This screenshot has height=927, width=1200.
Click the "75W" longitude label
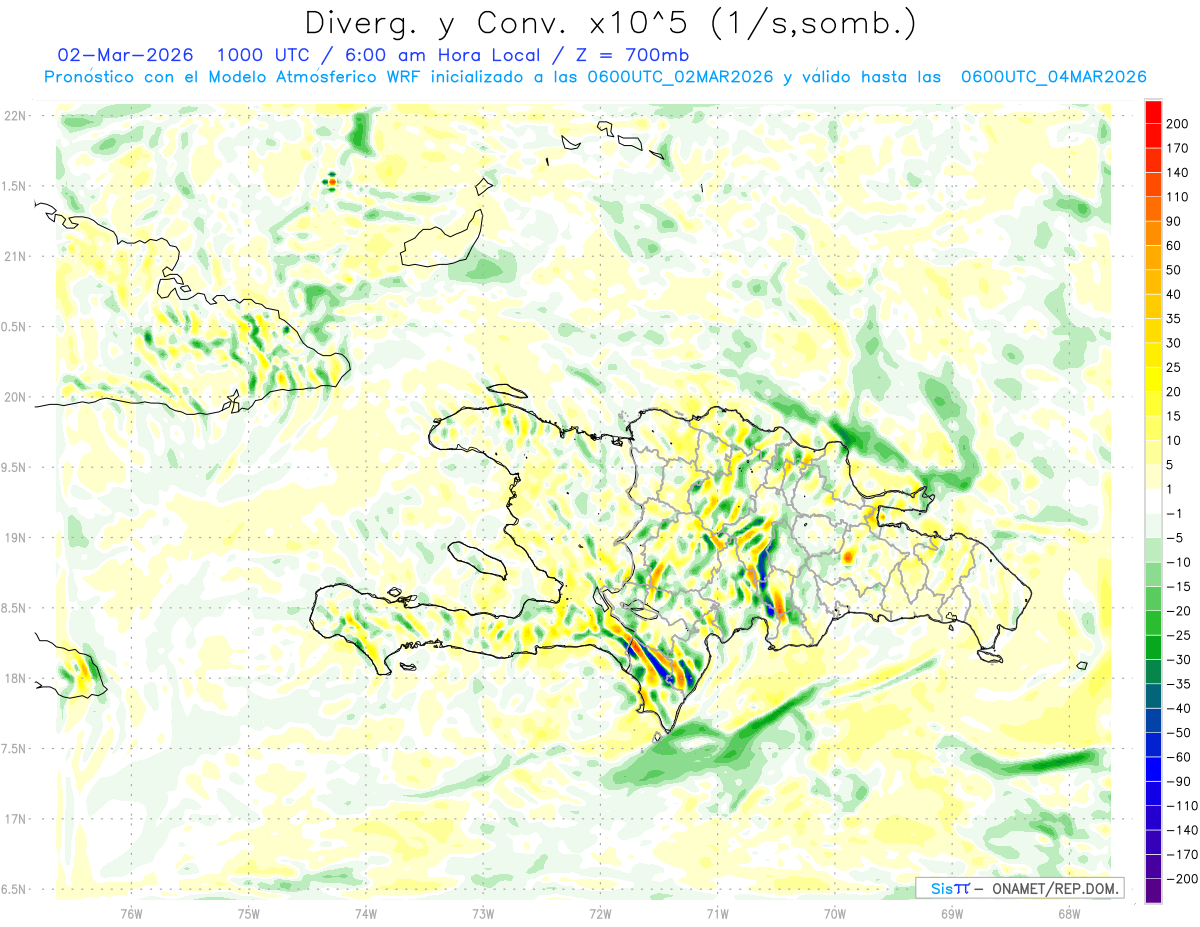click(248, 914)
